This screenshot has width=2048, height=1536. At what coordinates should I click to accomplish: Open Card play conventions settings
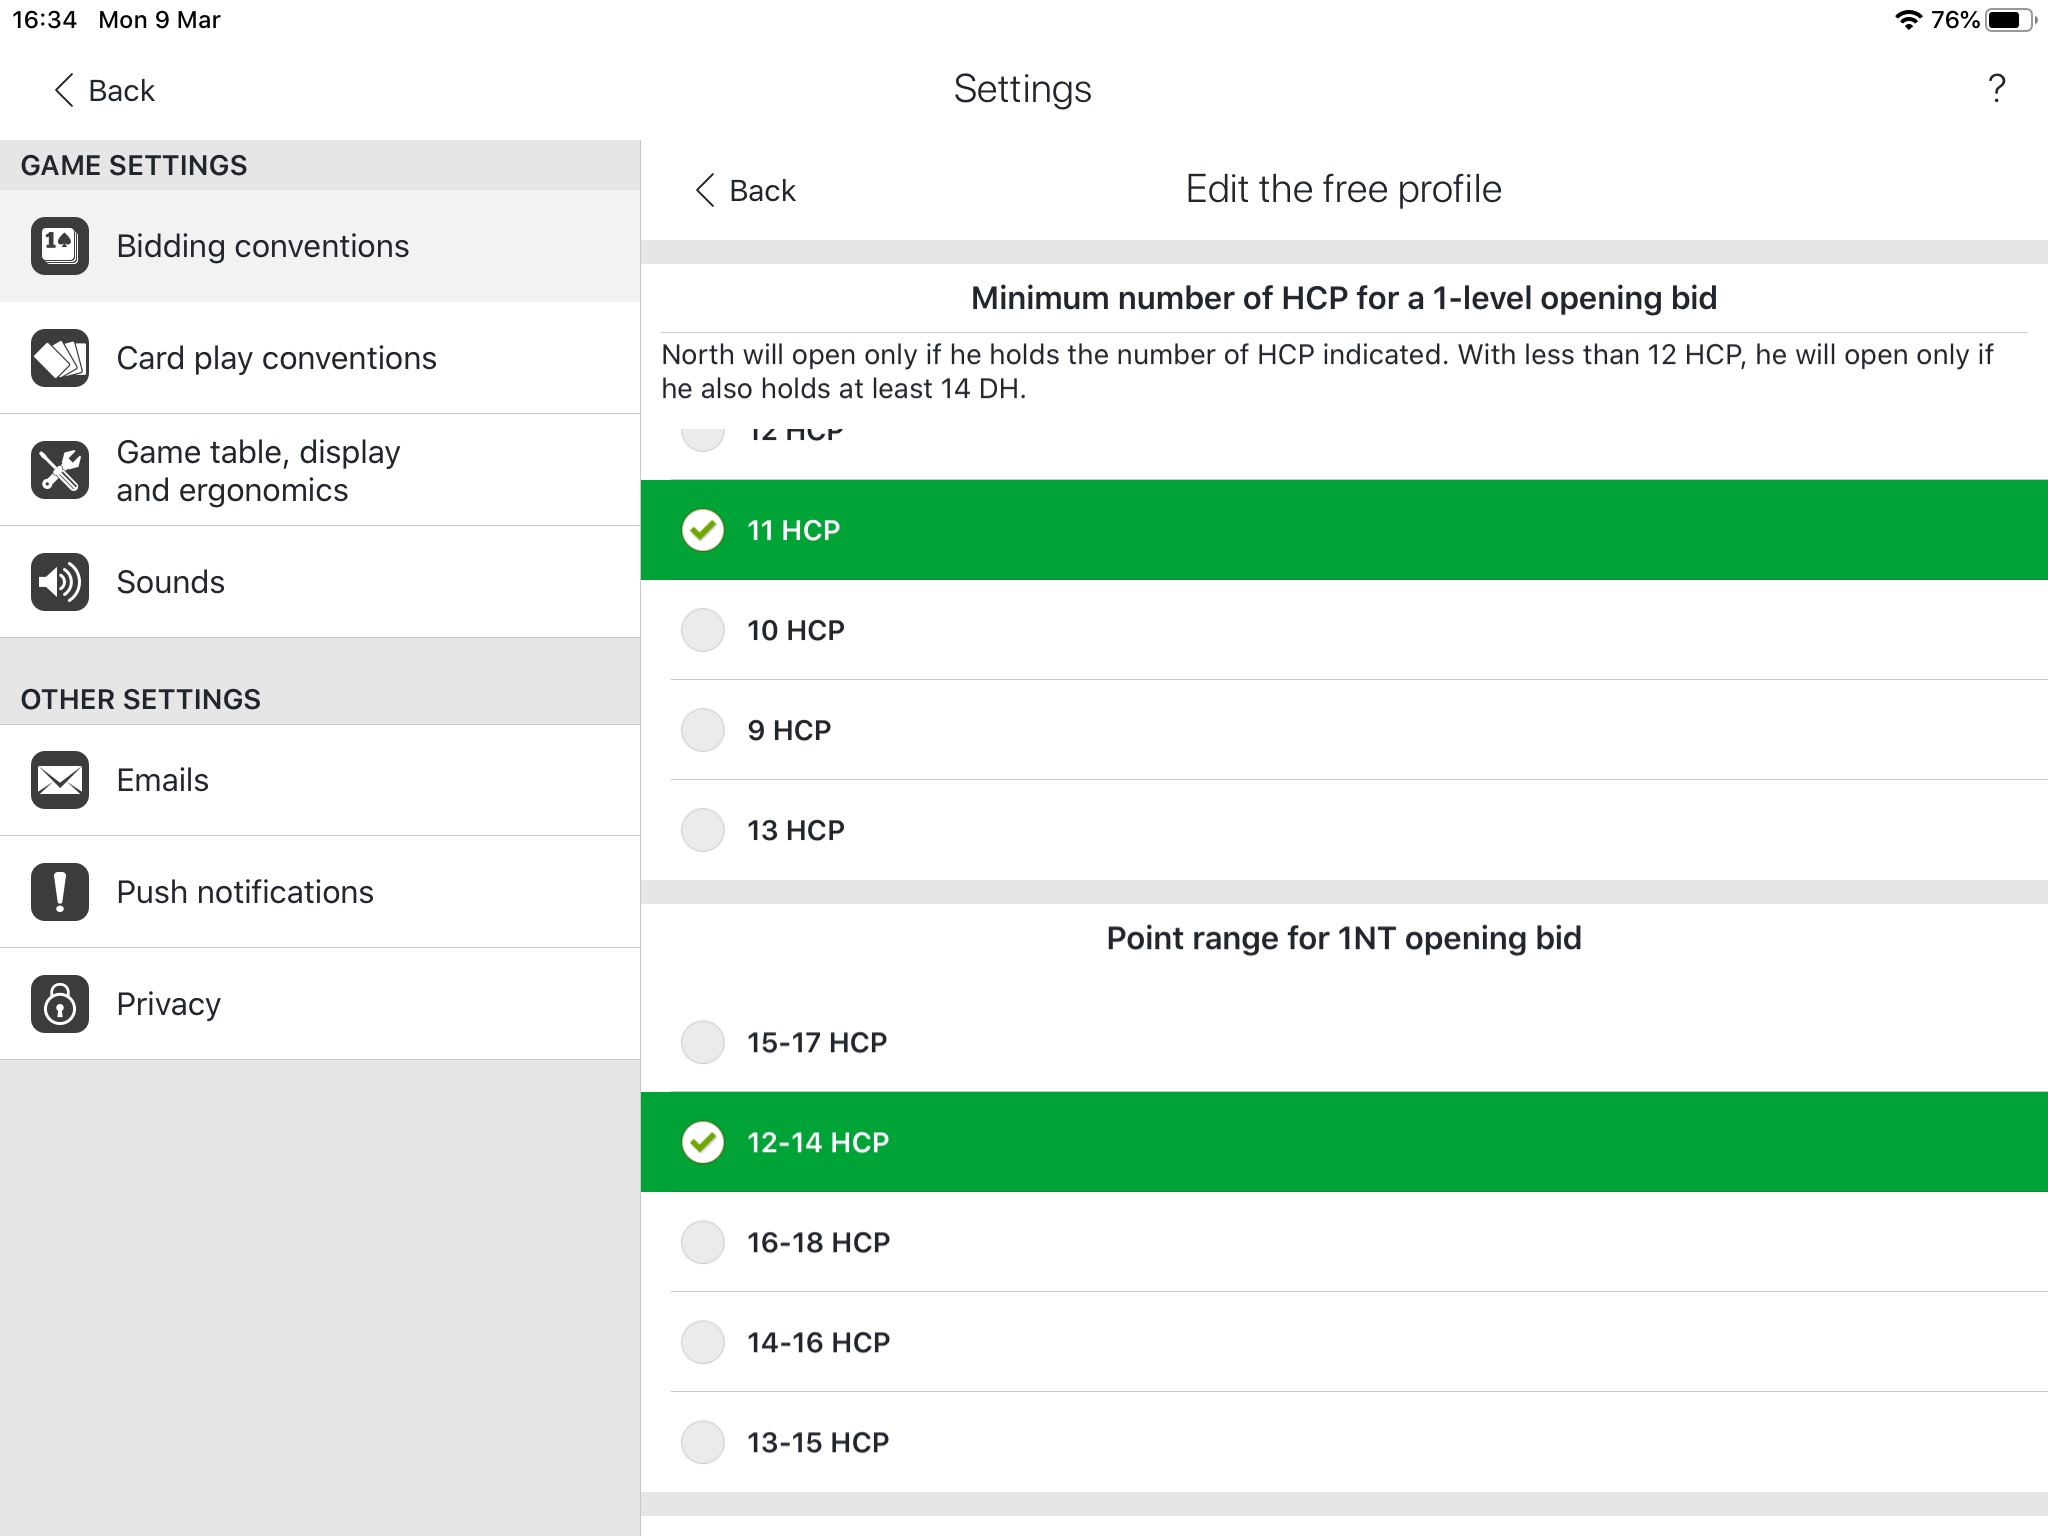(276, 358)
